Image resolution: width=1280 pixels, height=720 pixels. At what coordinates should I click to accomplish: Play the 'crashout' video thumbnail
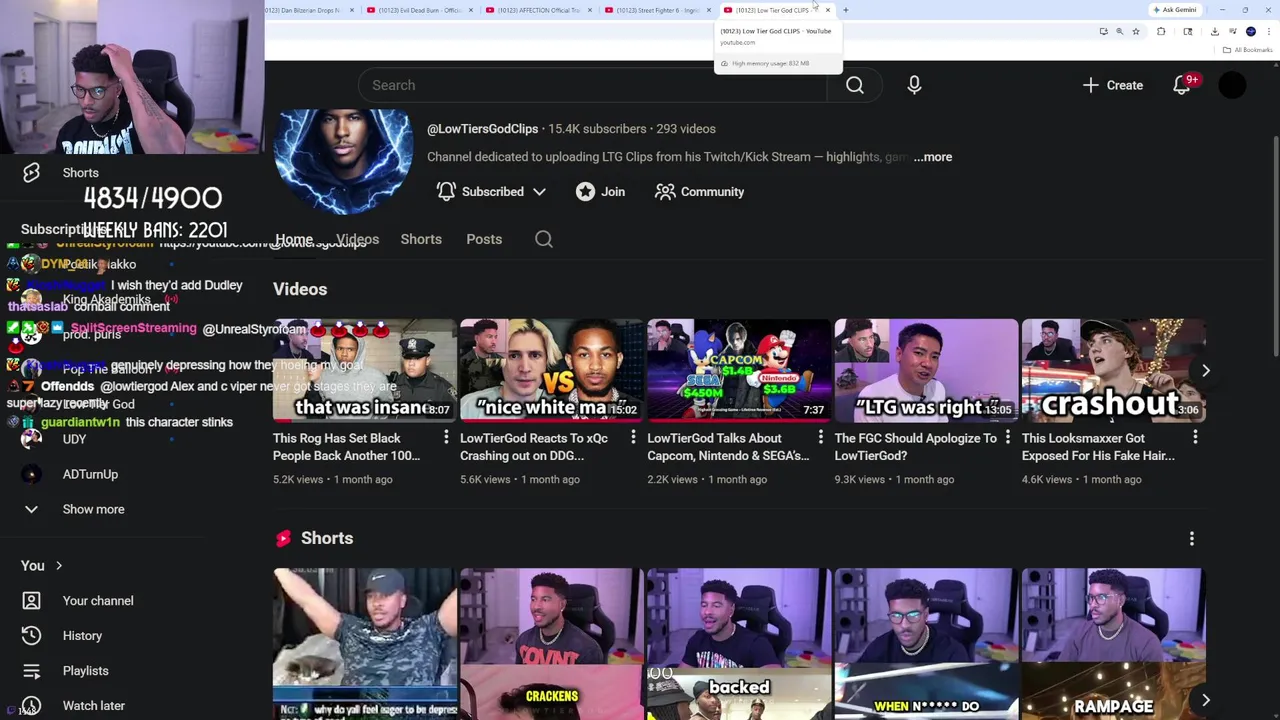pos(1113,370)
